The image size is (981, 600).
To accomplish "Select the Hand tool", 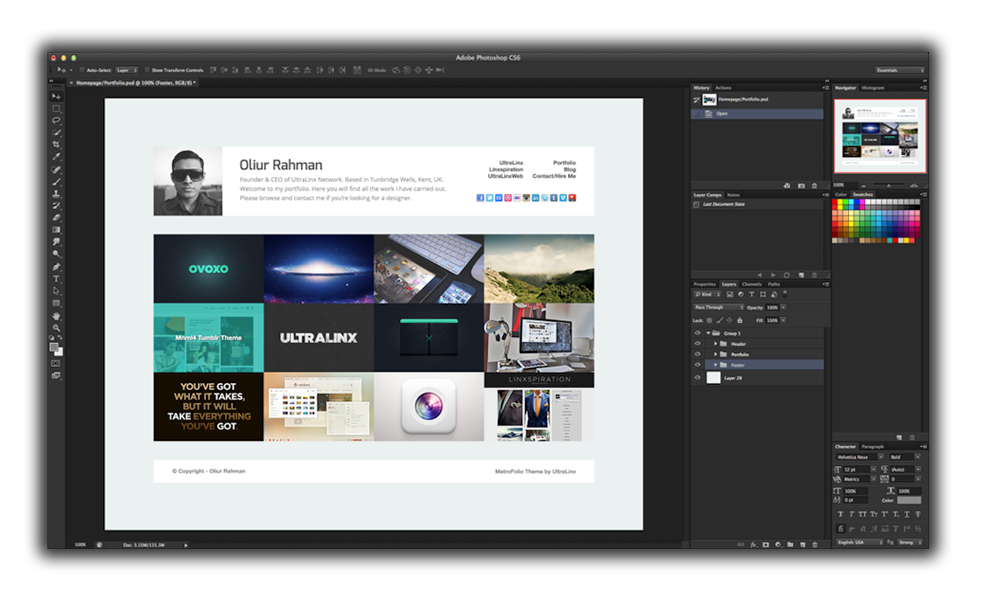I will [x=56, y=316].
